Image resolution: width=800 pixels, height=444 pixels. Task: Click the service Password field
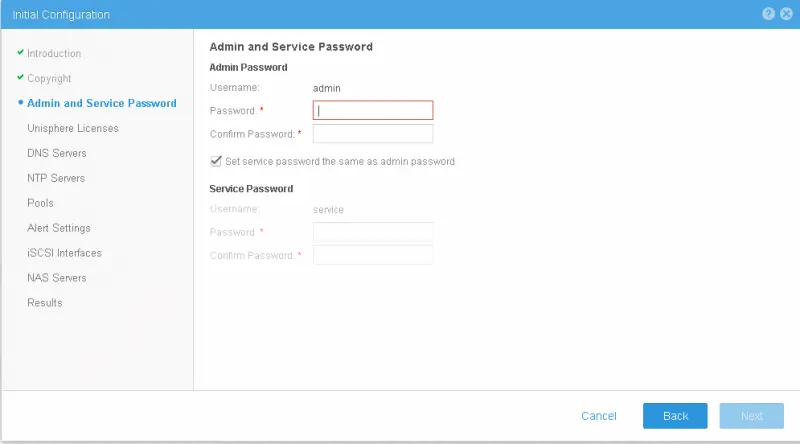click(x=373, y=232)
